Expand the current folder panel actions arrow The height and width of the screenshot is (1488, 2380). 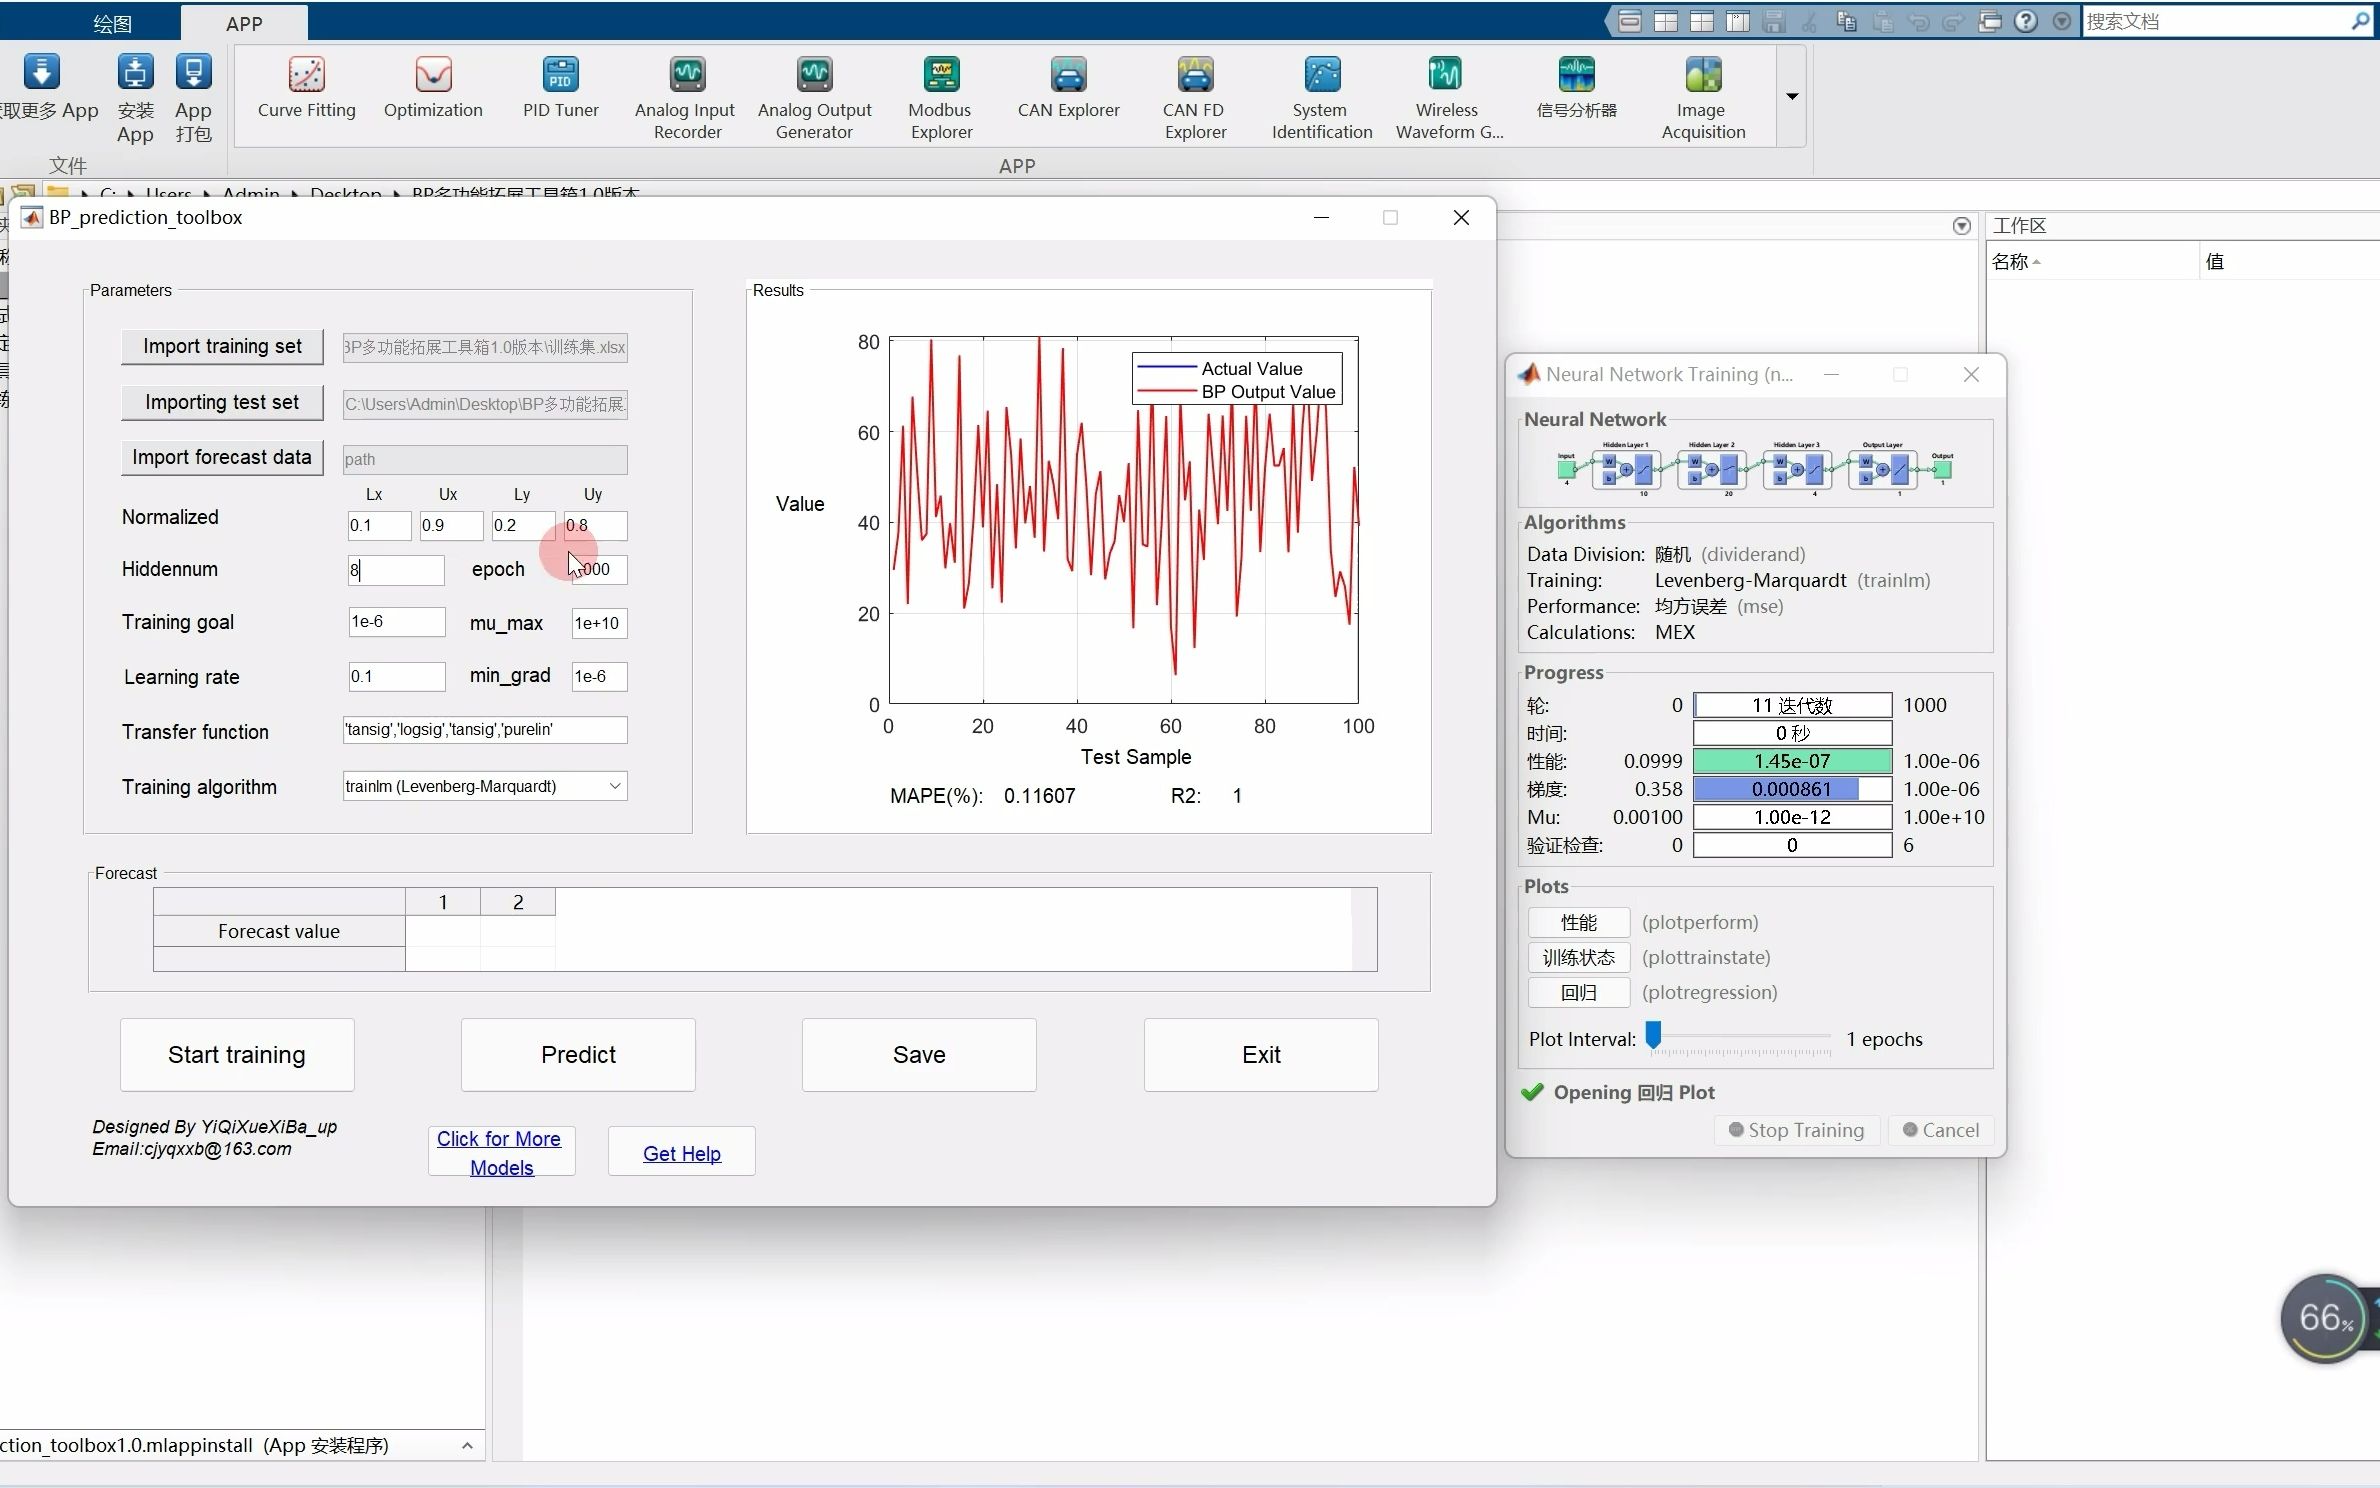pos(1961,226)
